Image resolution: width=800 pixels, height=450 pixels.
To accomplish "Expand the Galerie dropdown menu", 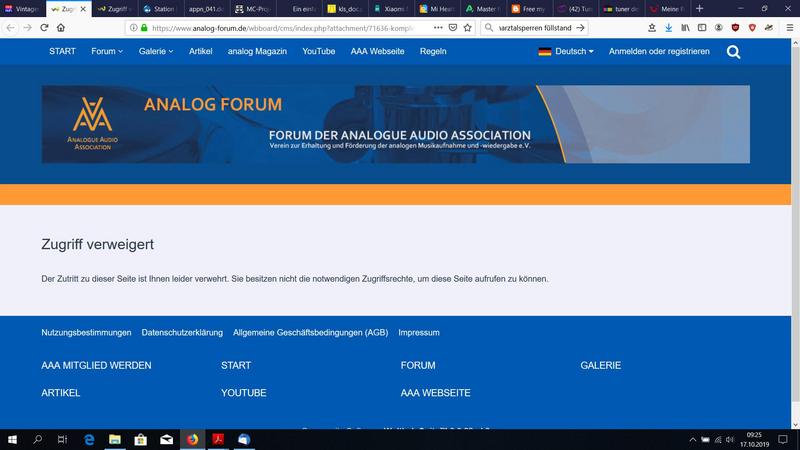I will click(x=156, y=51).
